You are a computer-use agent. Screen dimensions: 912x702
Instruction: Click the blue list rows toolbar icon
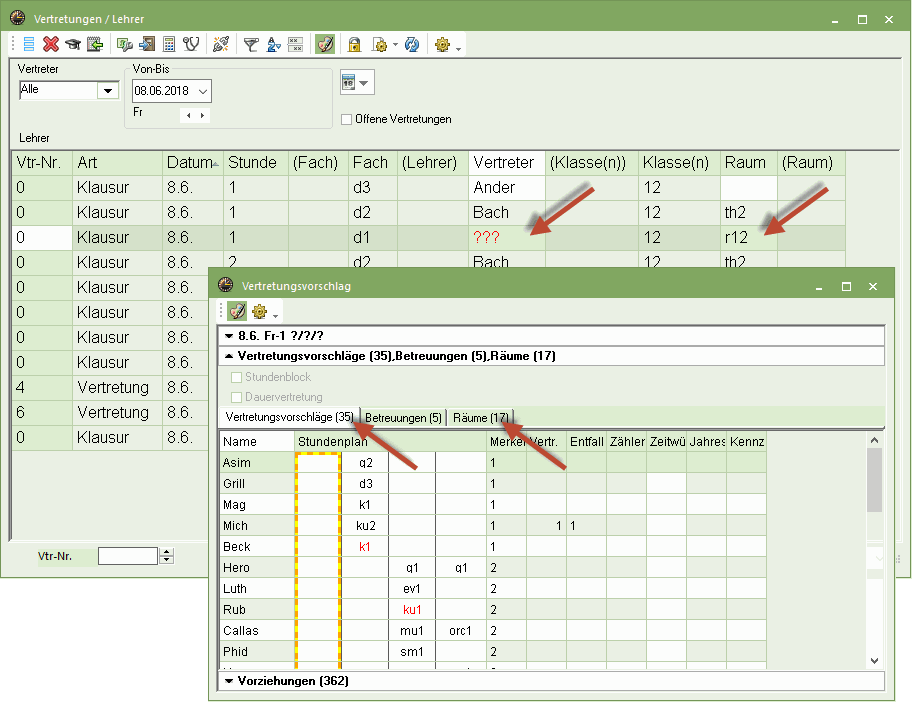pos(28,44)
